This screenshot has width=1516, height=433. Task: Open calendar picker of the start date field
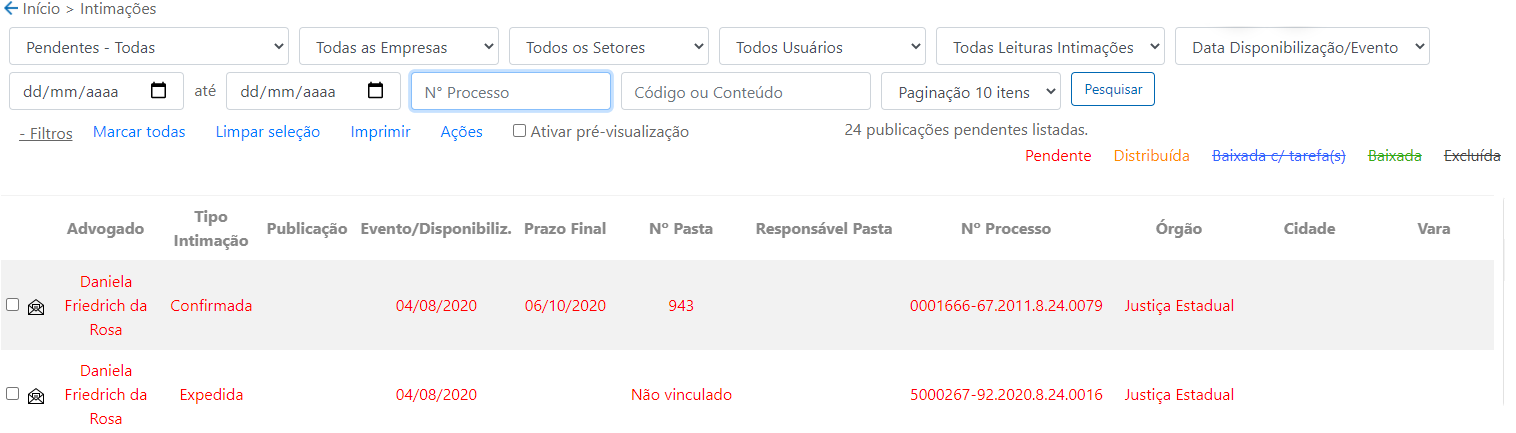click(x=158, y=91)
